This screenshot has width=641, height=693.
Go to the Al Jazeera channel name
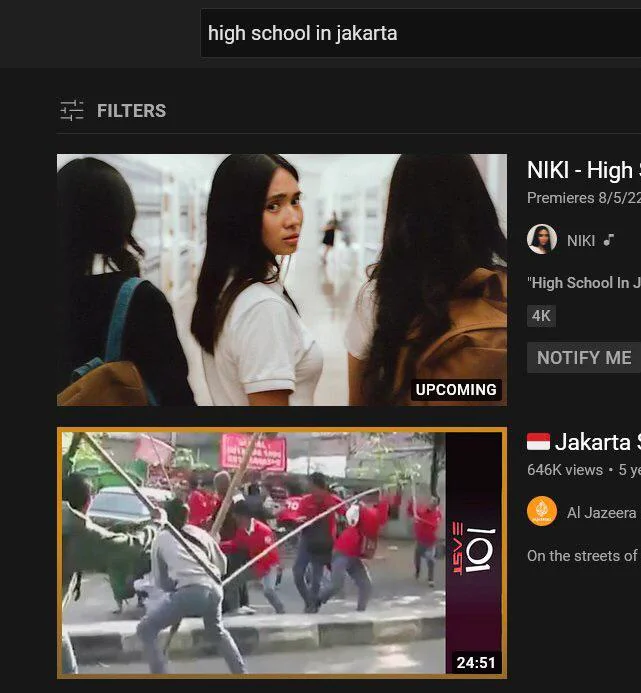602,513
